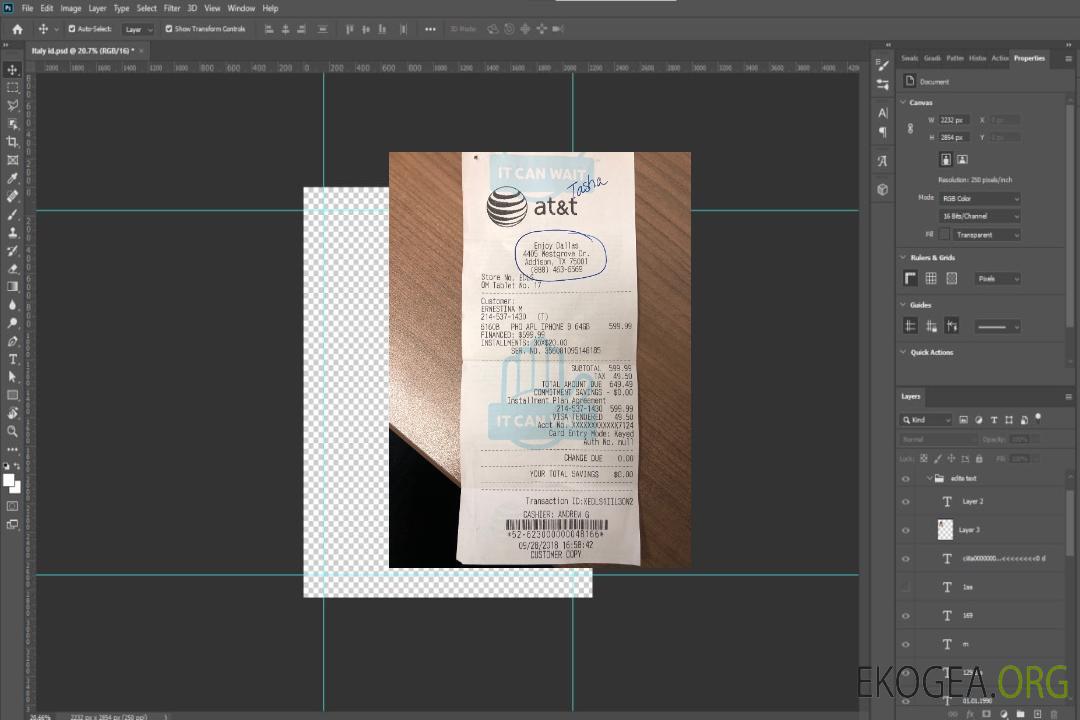
Task: Delete layer trash icon
Action: (x=1053, y=714)
